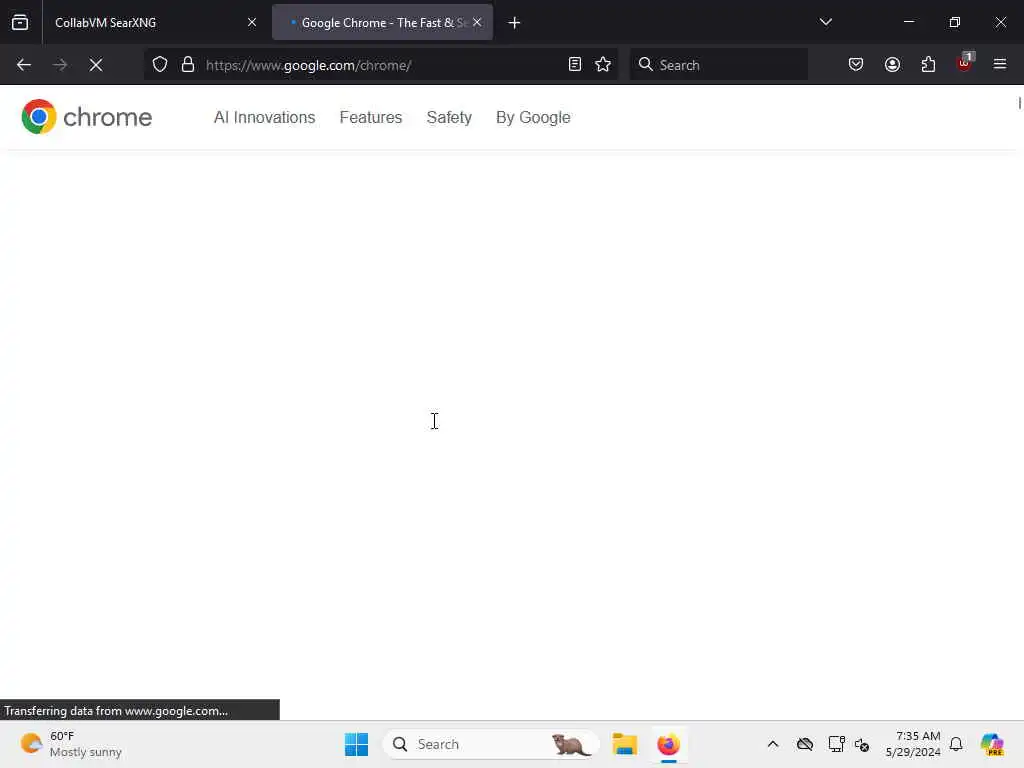The height and width of the screenshot is (768, 1024).
Task: Open the uBlock Origin extension icon
Action: click(x=965, y=63)
